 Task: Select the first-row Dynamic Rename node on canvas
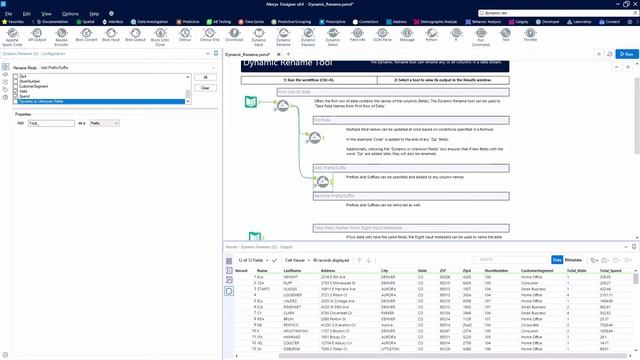(x=283, y=106)
